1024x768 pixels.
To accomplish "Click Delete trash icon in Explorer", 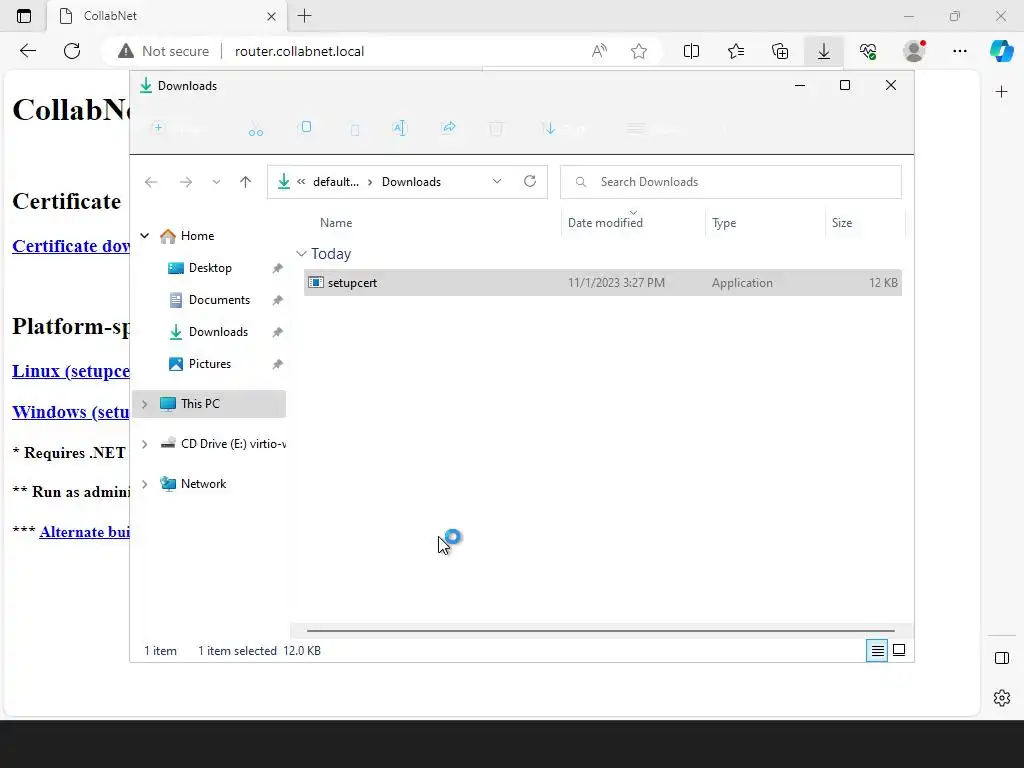I will tap(496, 128).
